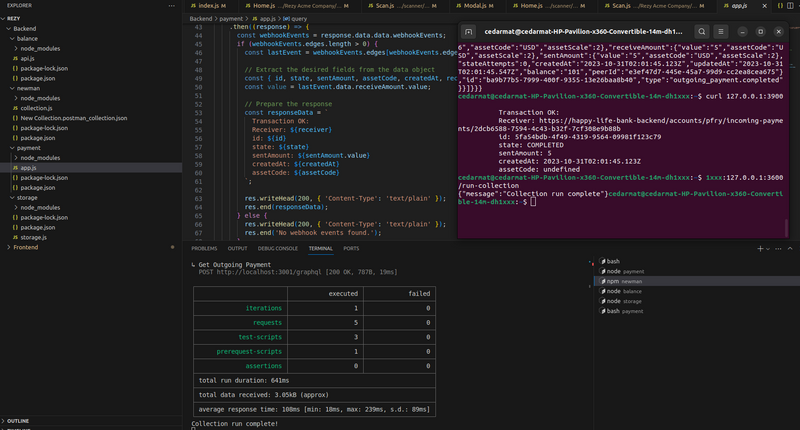
Task: Collapse the balance folder
Action: (91, 39)
